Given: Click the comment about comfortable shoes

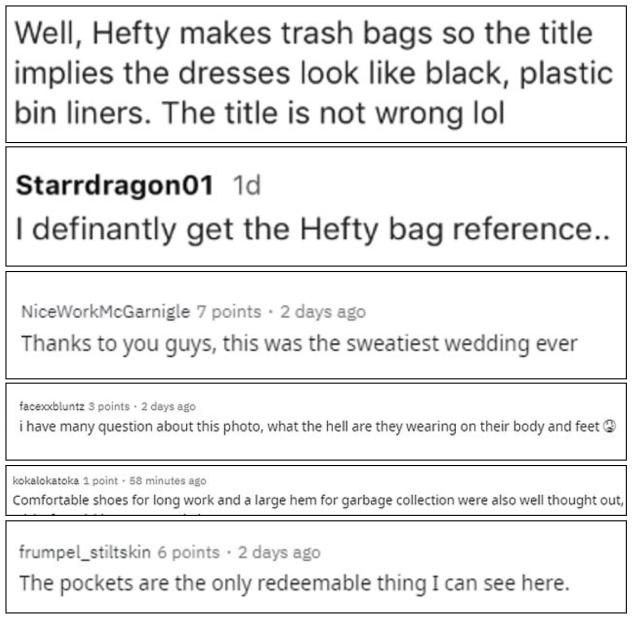Looking at the screenshot, I should click(x=318, y=500).
